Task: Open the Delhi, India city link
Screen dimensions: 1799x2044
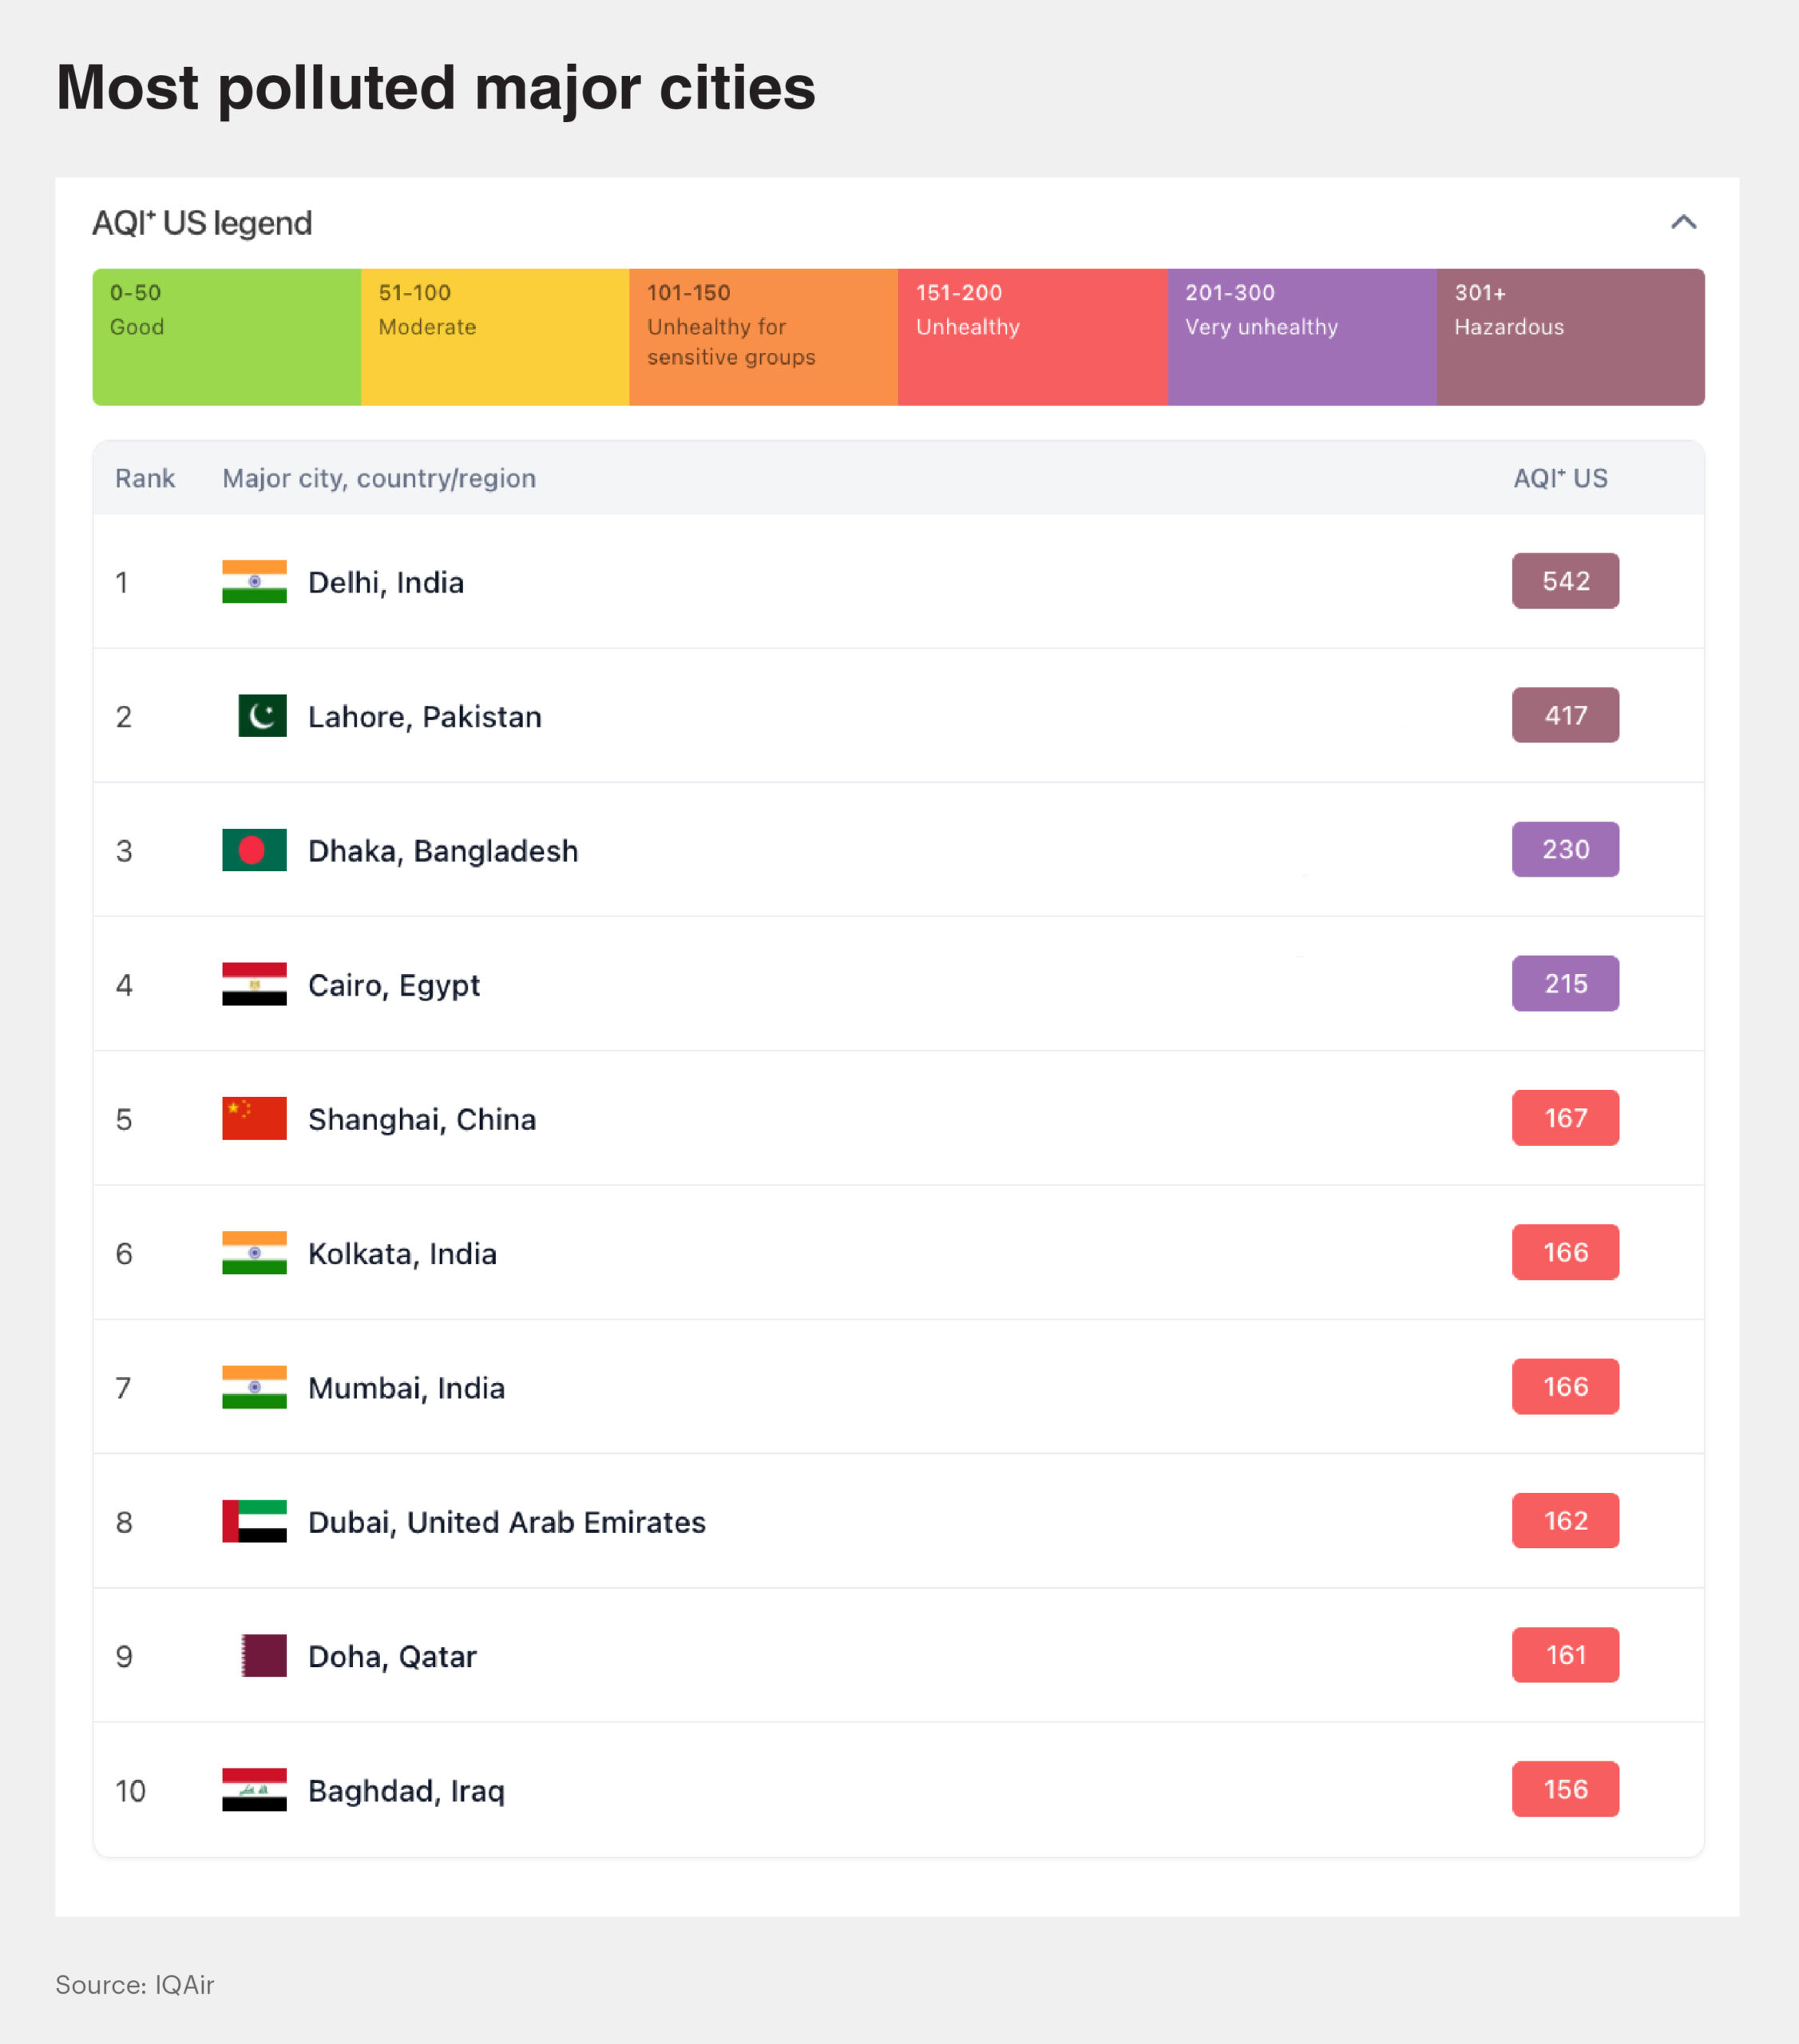Action: click(x=386, y=582)
